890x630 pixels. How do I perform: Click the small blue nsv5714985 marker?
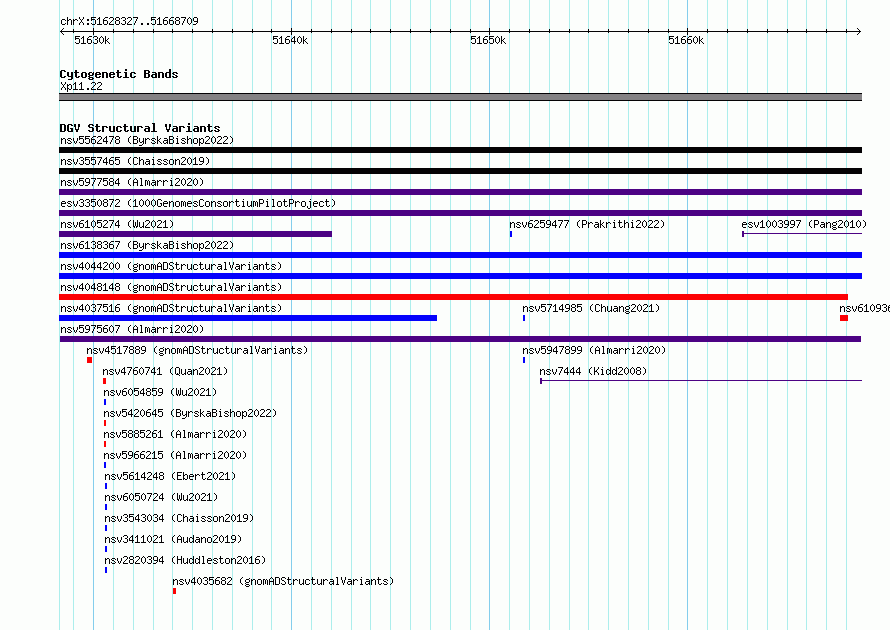click(x=524, y=318)
